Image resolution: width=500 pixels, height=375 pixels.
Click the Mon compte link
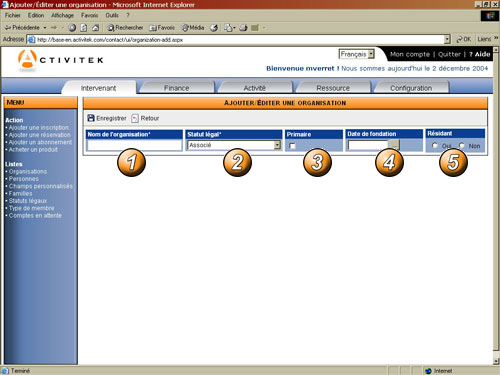410,54
